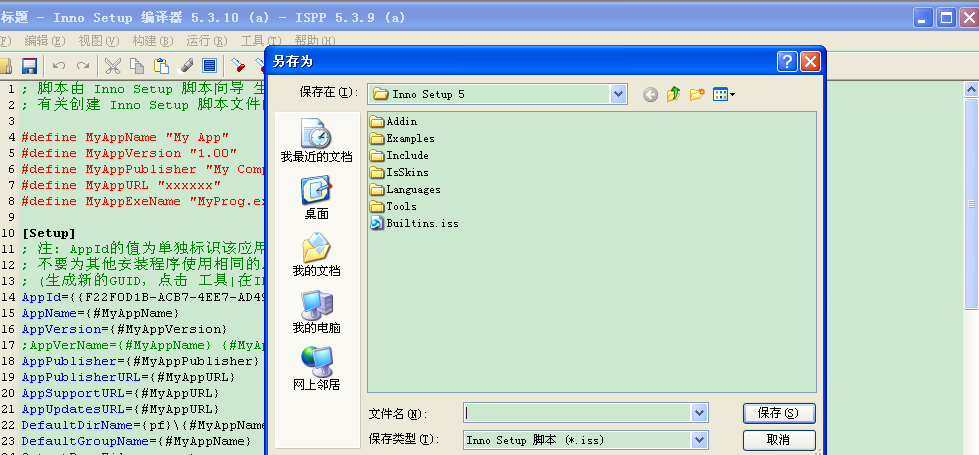Screen dimensions: 979x455
Task: Click the #define MyAppURL line in the editor
Action: tap(121, 185)
